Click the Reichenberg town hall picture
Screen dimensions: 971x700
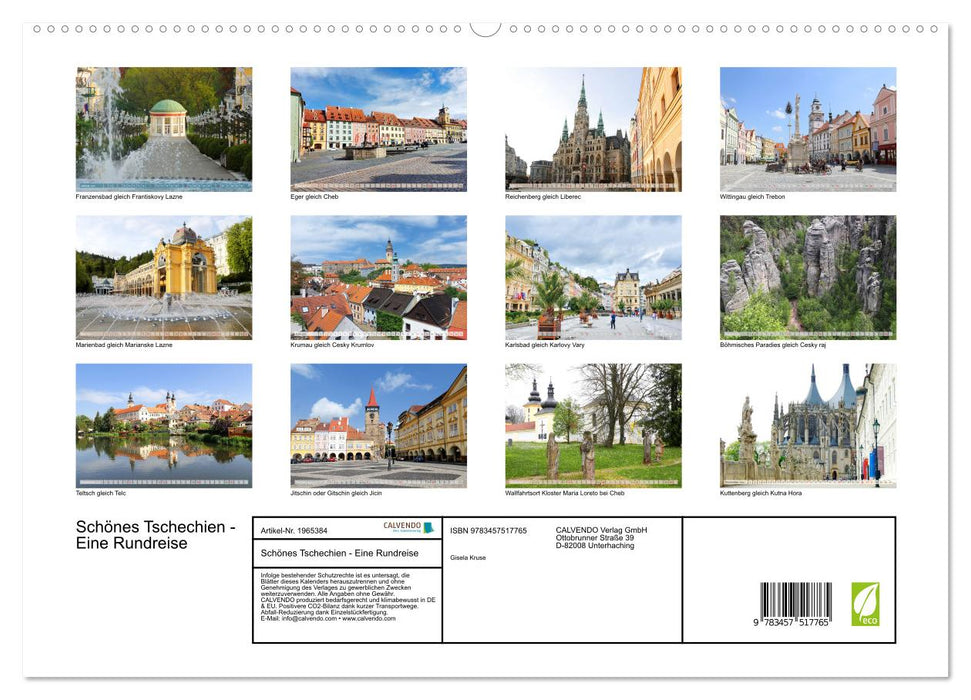pos(592,128)
